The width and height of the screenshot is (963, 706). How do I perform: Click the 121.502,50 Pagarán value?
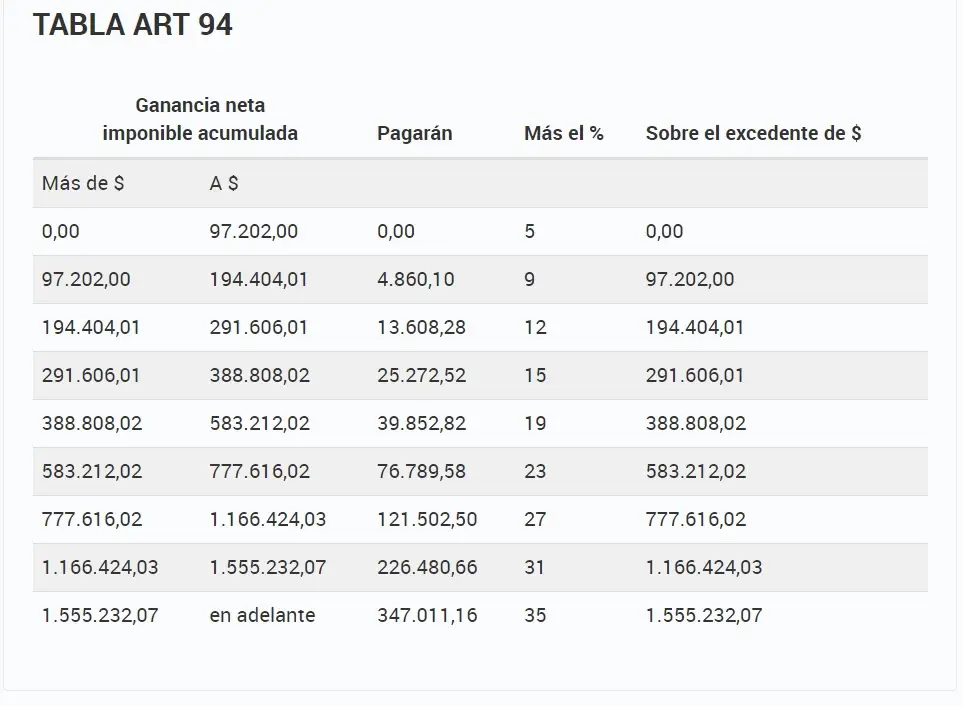427,519
